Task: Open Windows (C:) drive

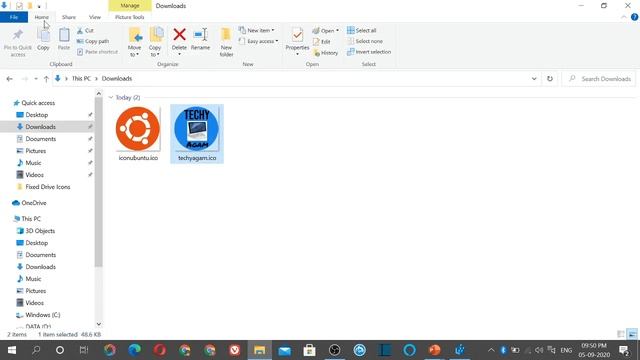Action: (42, 315)
